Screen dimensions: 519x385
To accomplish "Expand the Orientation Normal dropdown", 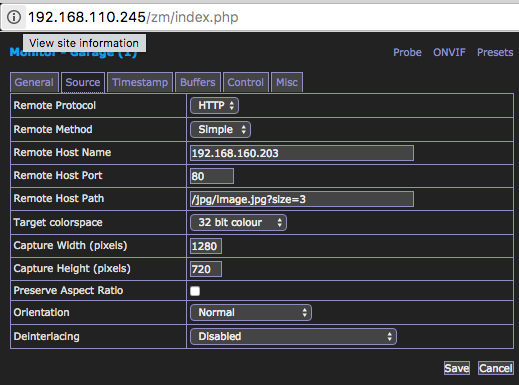I will coord(251,312).
